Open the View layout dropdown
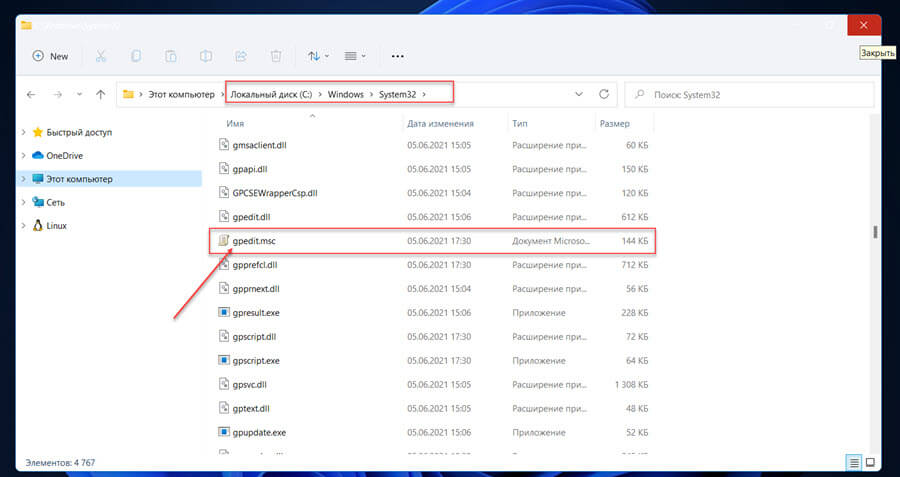900x477 pixels. (x=355, y=56)
